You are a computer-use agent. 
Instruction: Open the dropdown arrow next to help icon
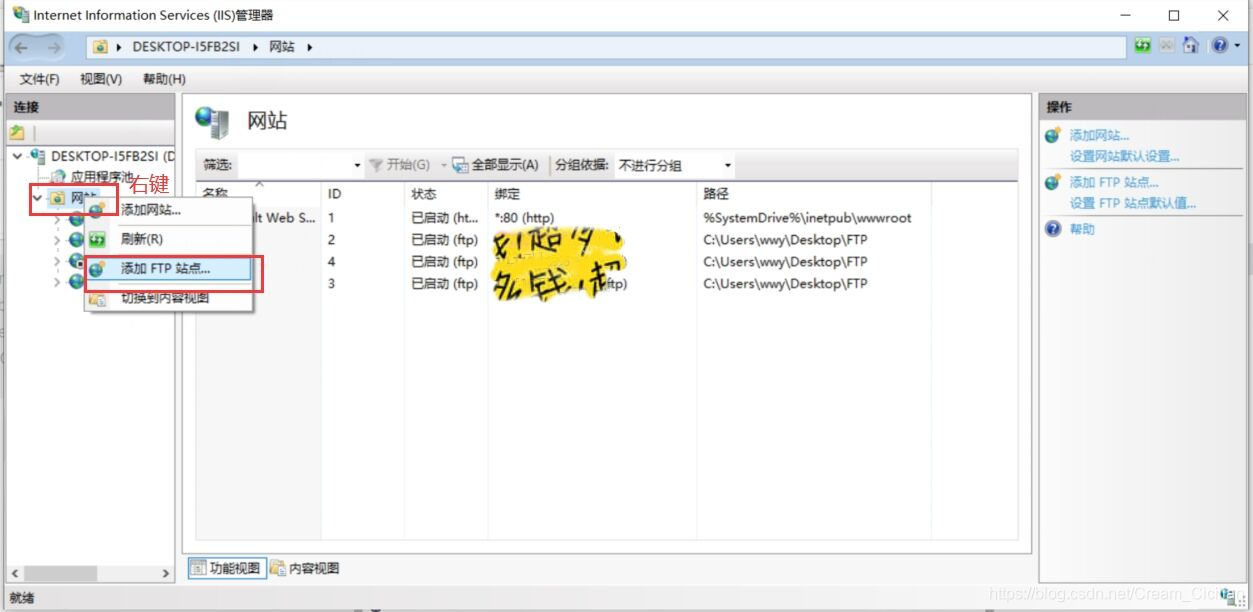click(1235, 47)
